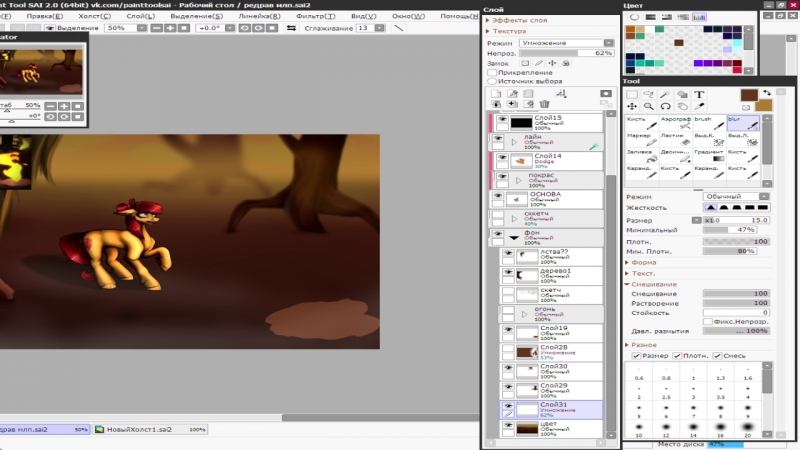
Task: Select the Слой19 layer row
Action: coord(551,333)
